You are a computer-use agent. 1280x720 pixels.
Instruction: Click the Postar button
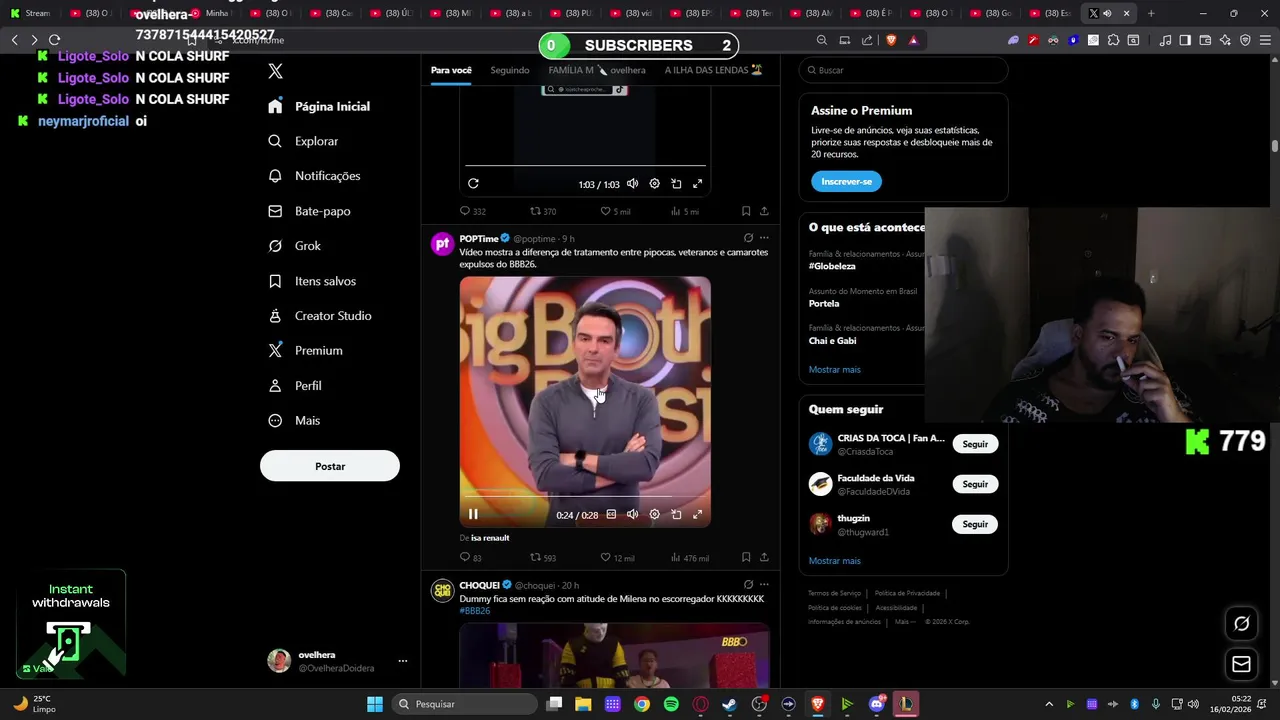(330, 466)
